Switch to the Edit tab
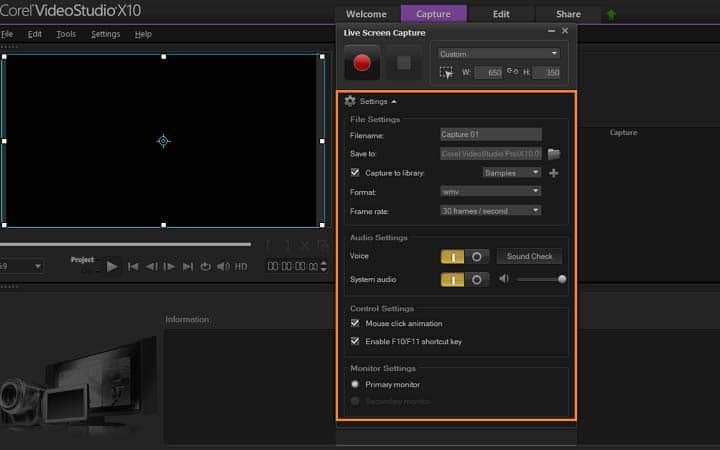This screenshot has width=720, height=450. coord(501,14)
